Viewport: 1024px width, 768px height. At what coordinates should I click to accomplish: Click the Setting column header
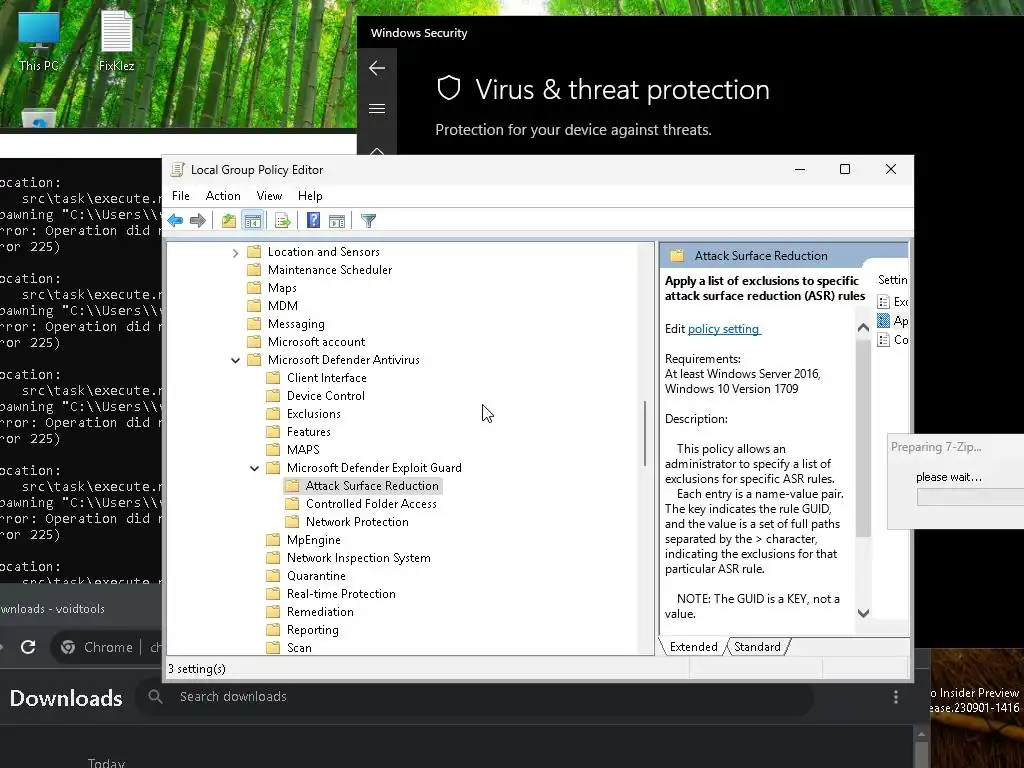[x=892, y=280]
